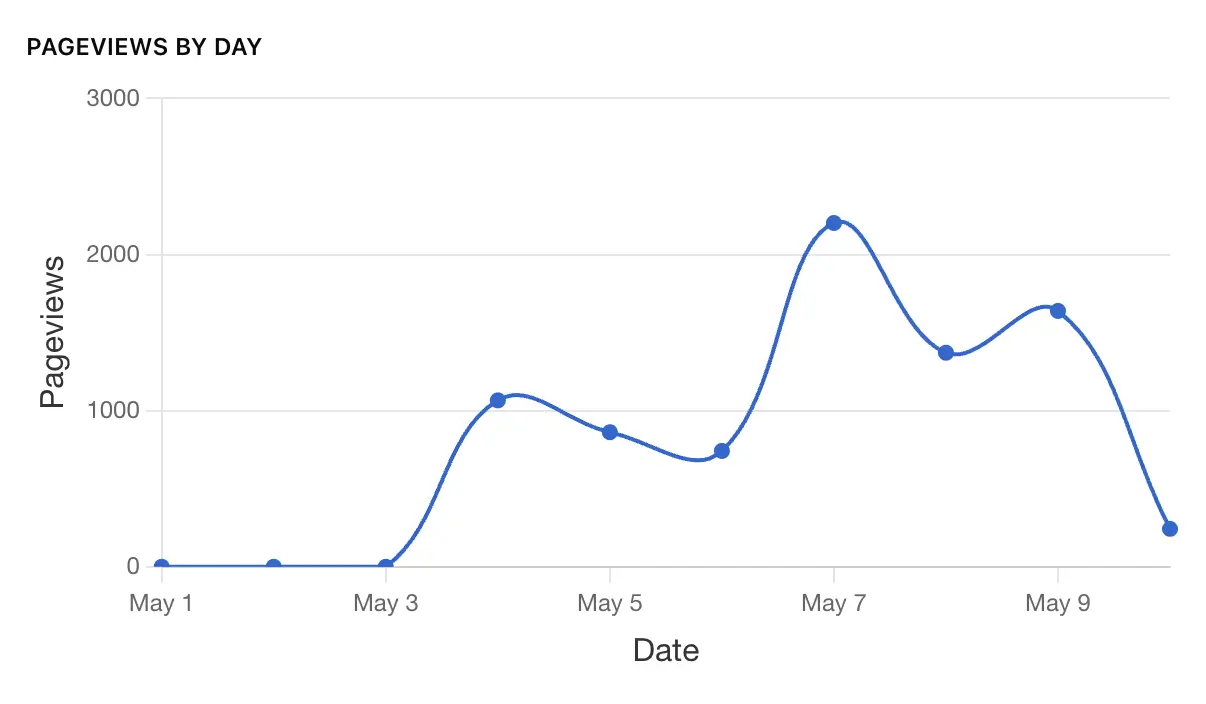Screen dimensions: 1206x704
Task: Click the May 8 data point
Action: [x=946, y=352]
